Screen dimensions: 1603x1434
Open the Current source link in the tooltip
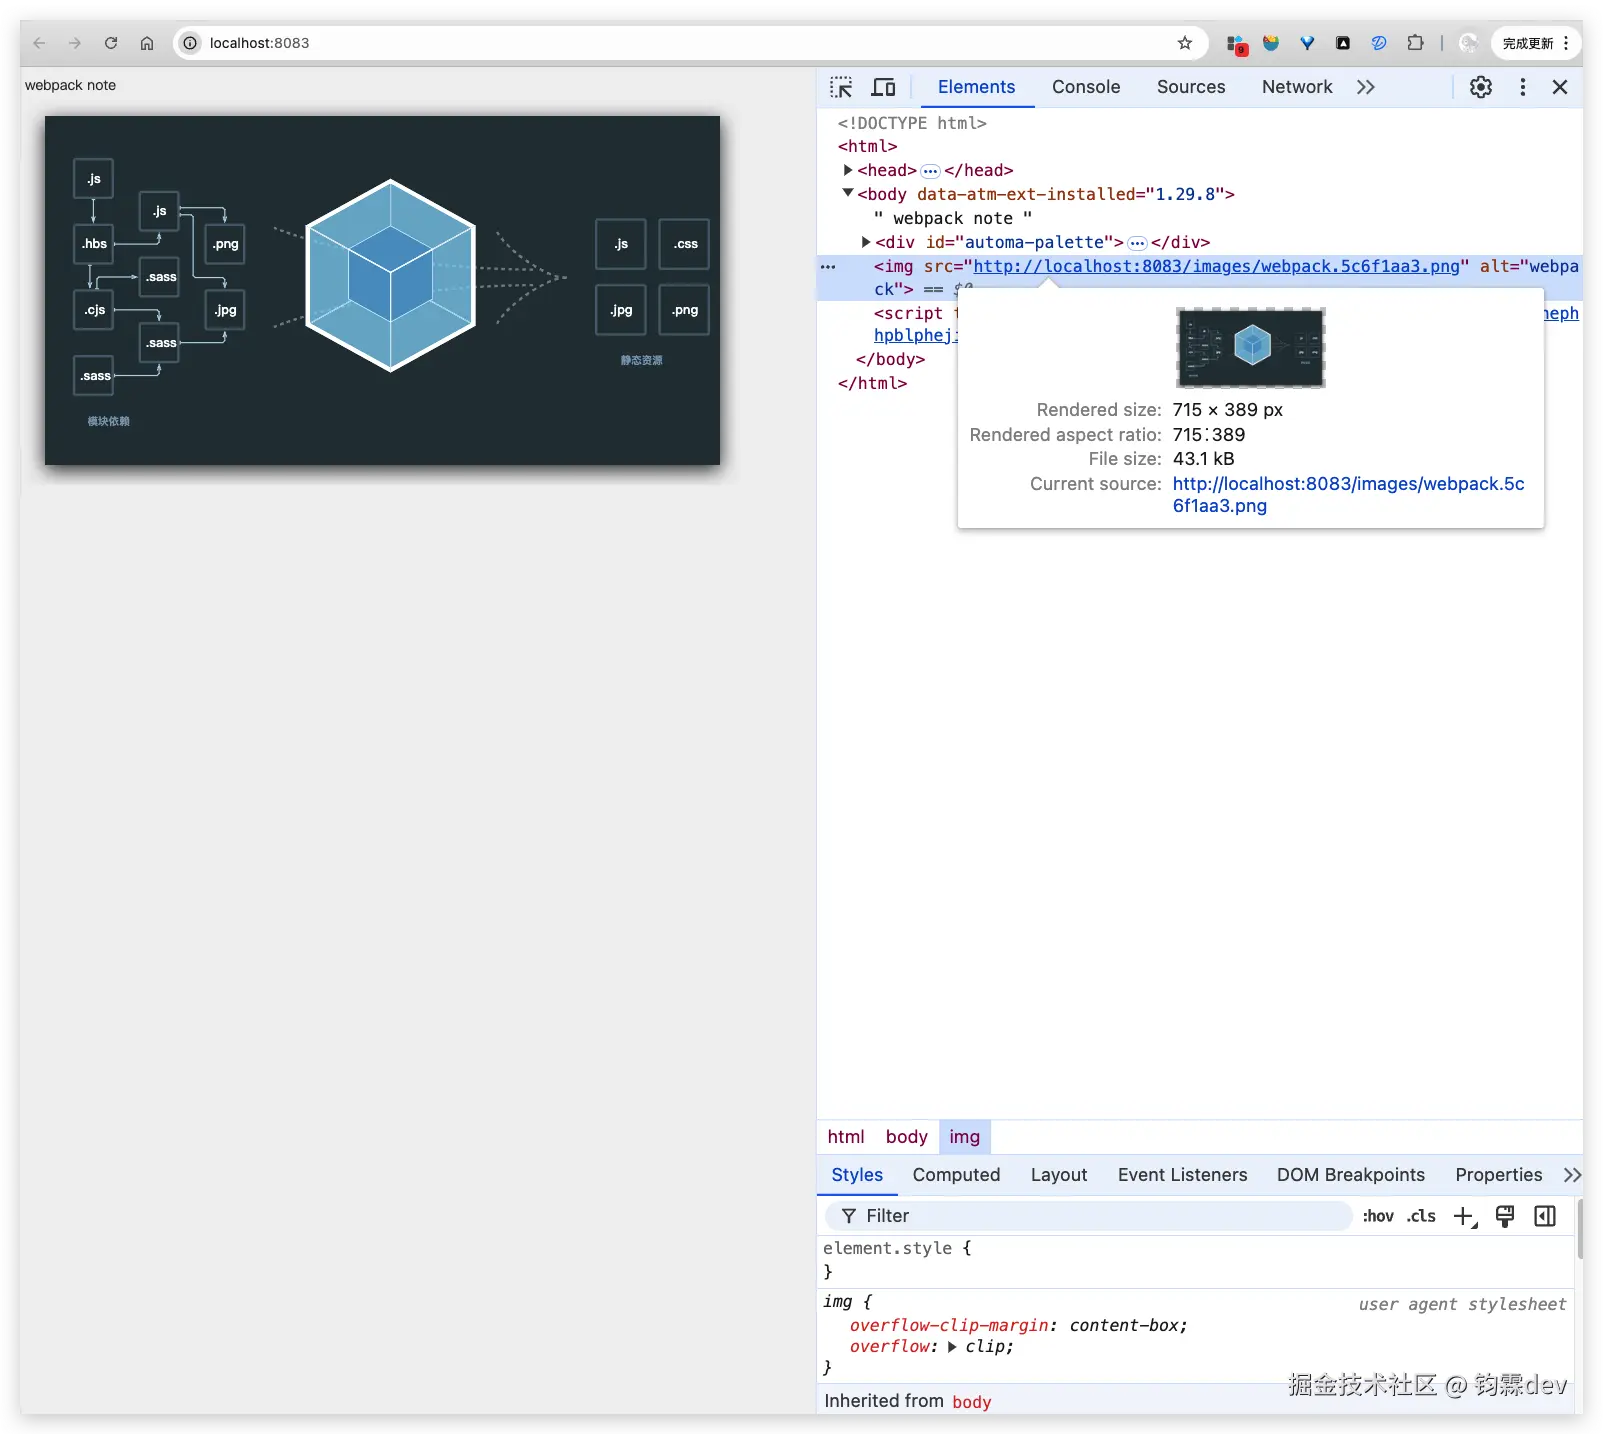(1348, 494)
